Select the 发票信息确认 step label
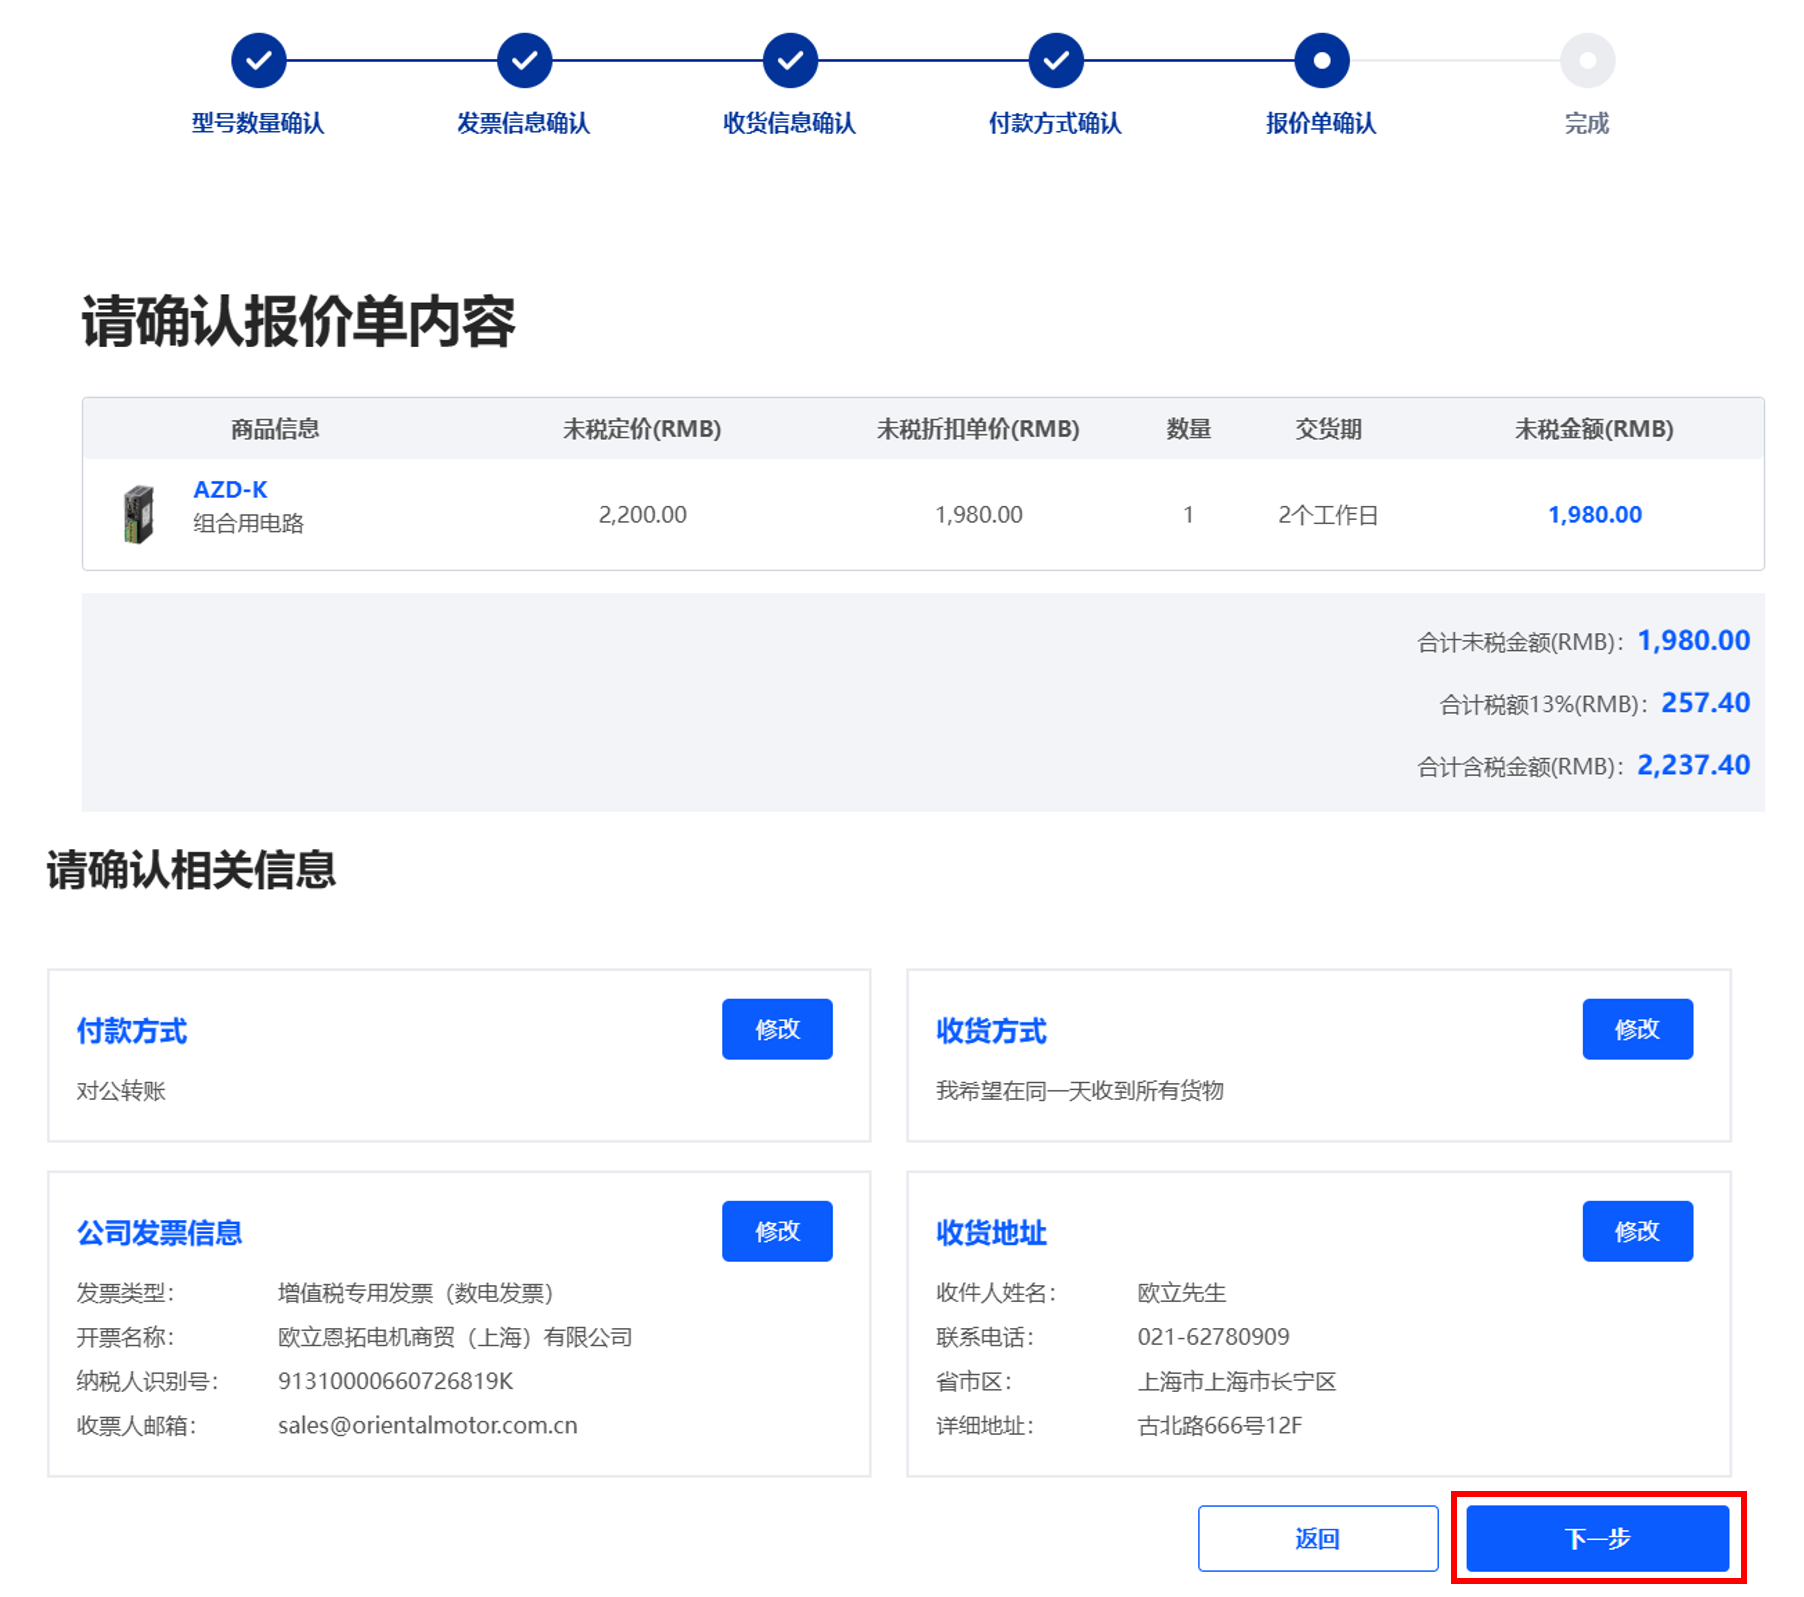 click(524, 123)
